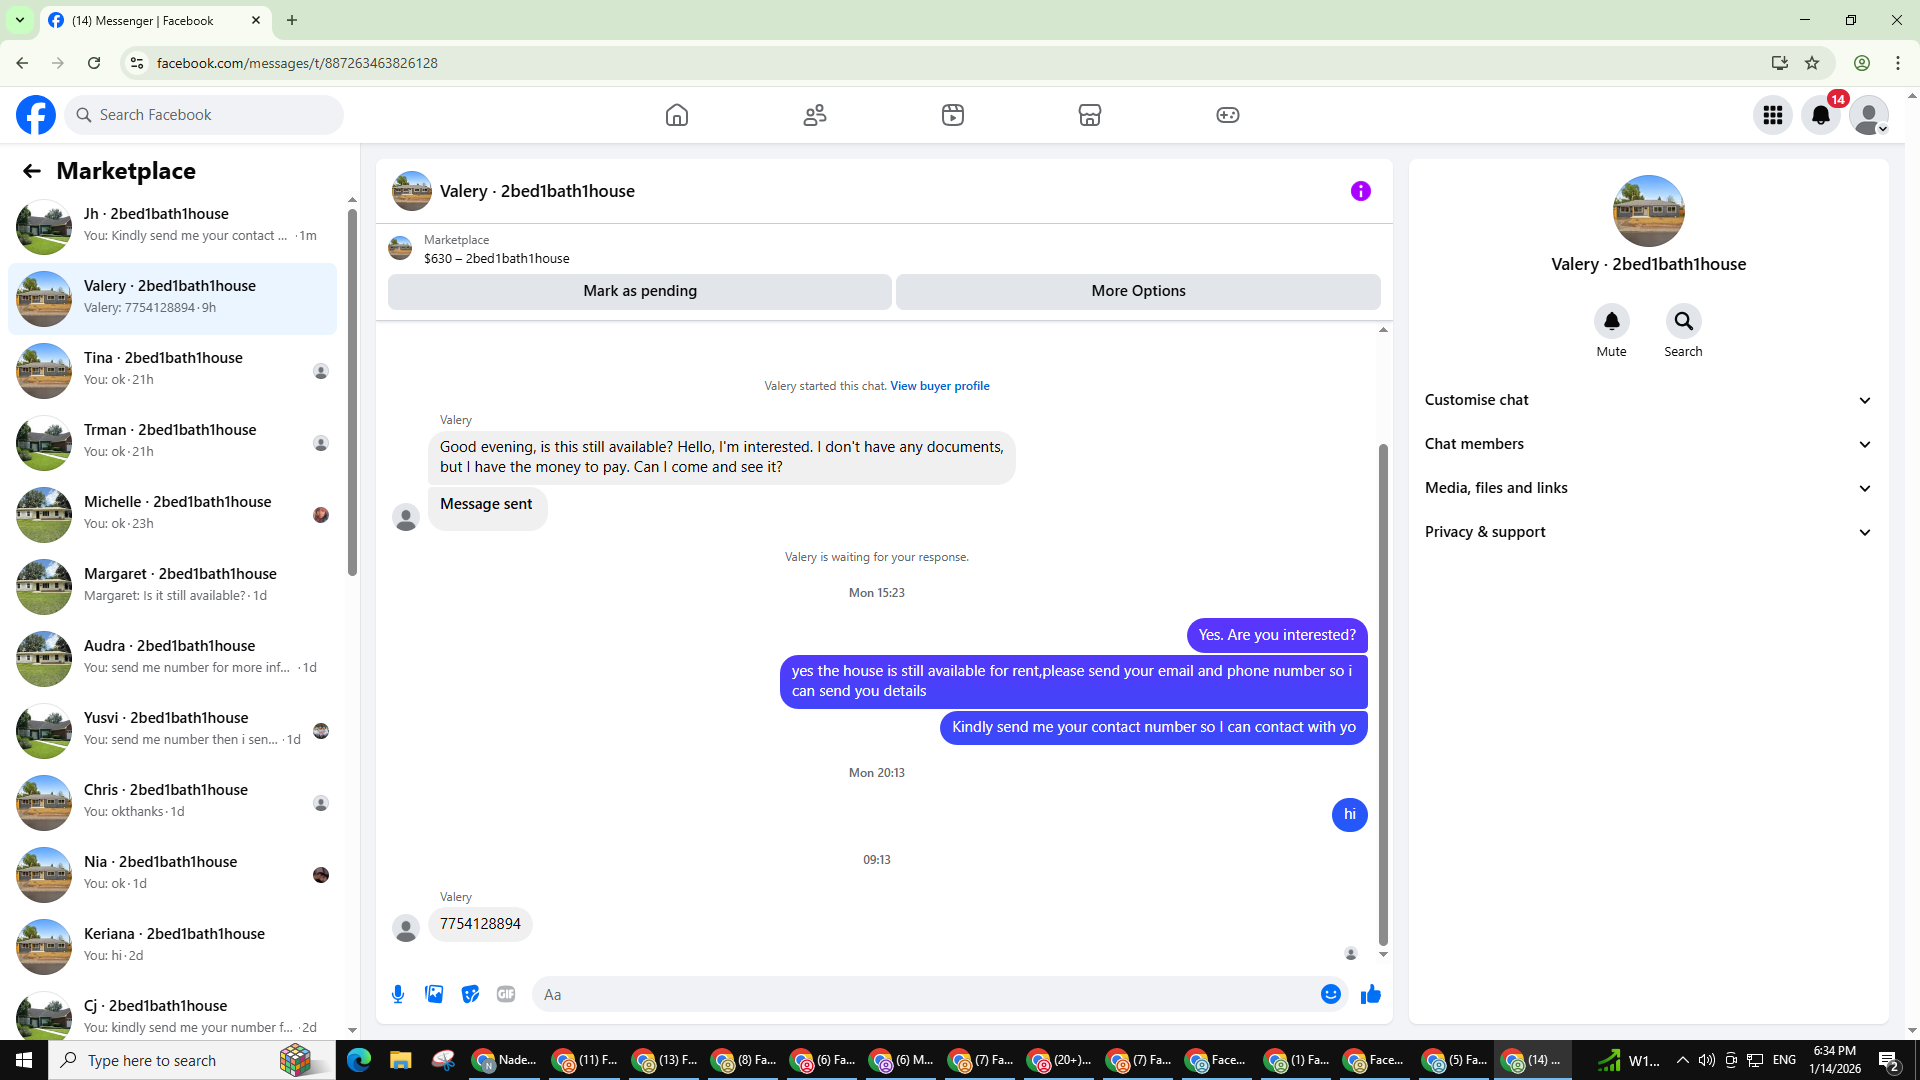Search within the conversation

point(1683,321)
